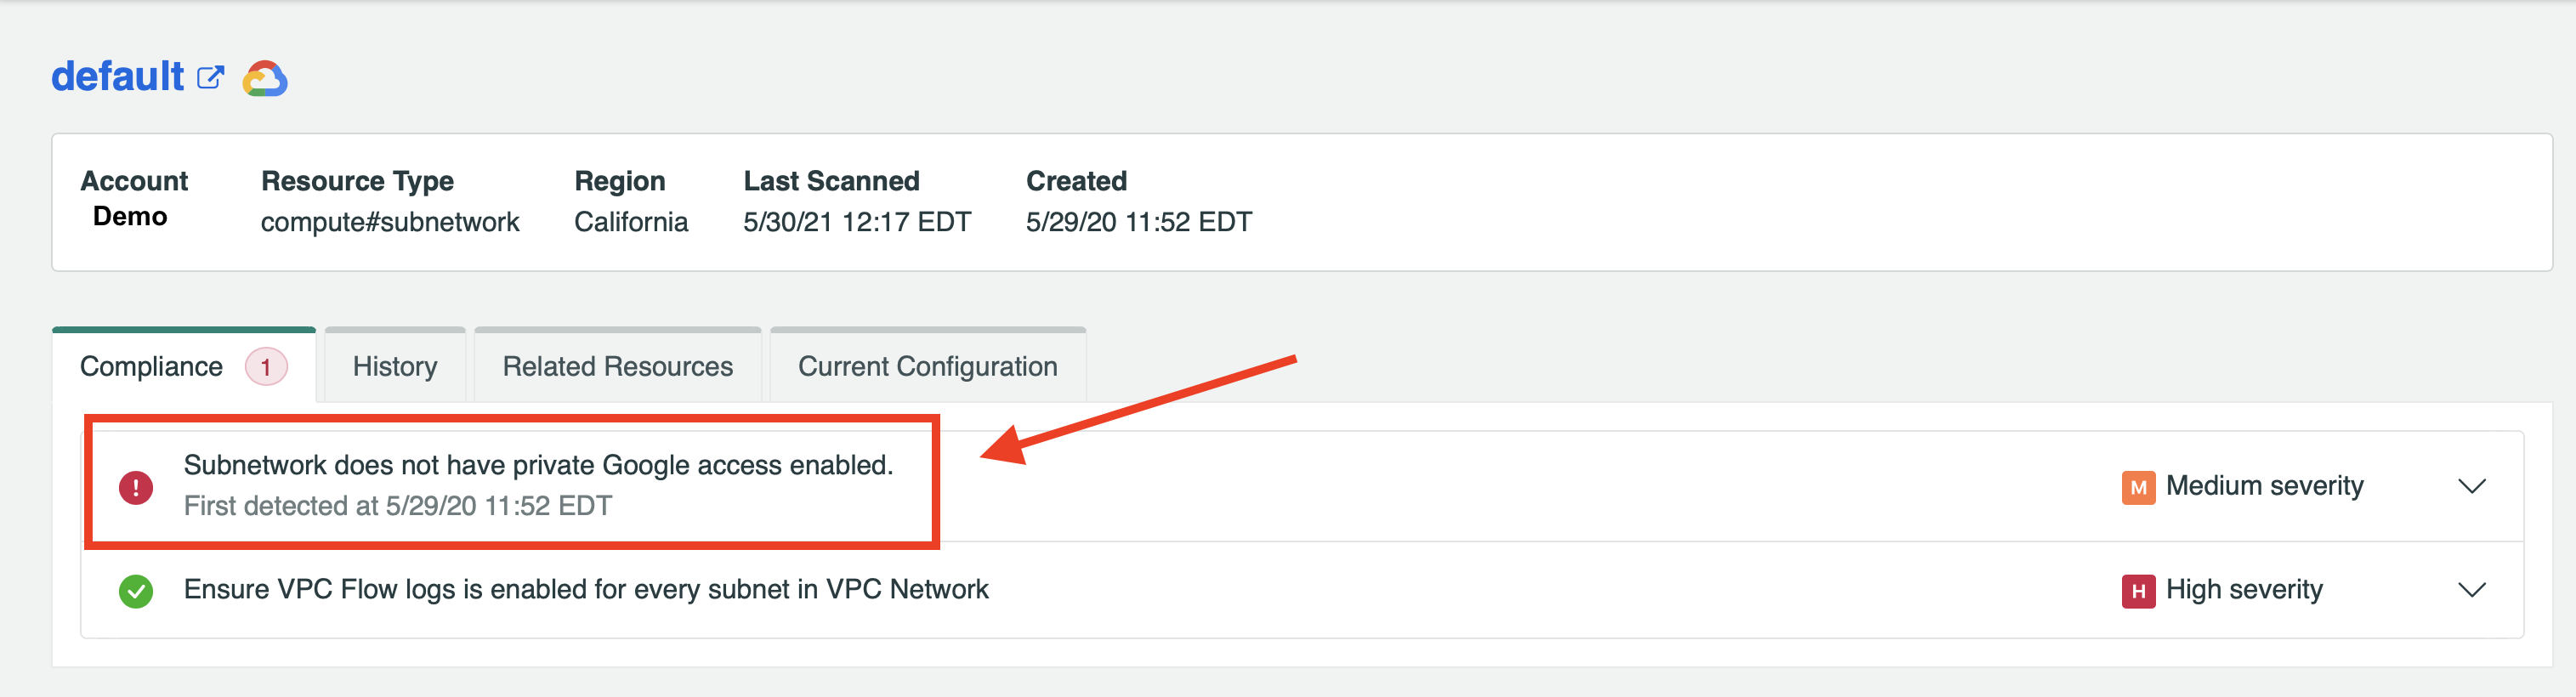The height and width of the screenshot is (697, 2576).
Task: Click the green passed-check icon
Action: [136, 591]
